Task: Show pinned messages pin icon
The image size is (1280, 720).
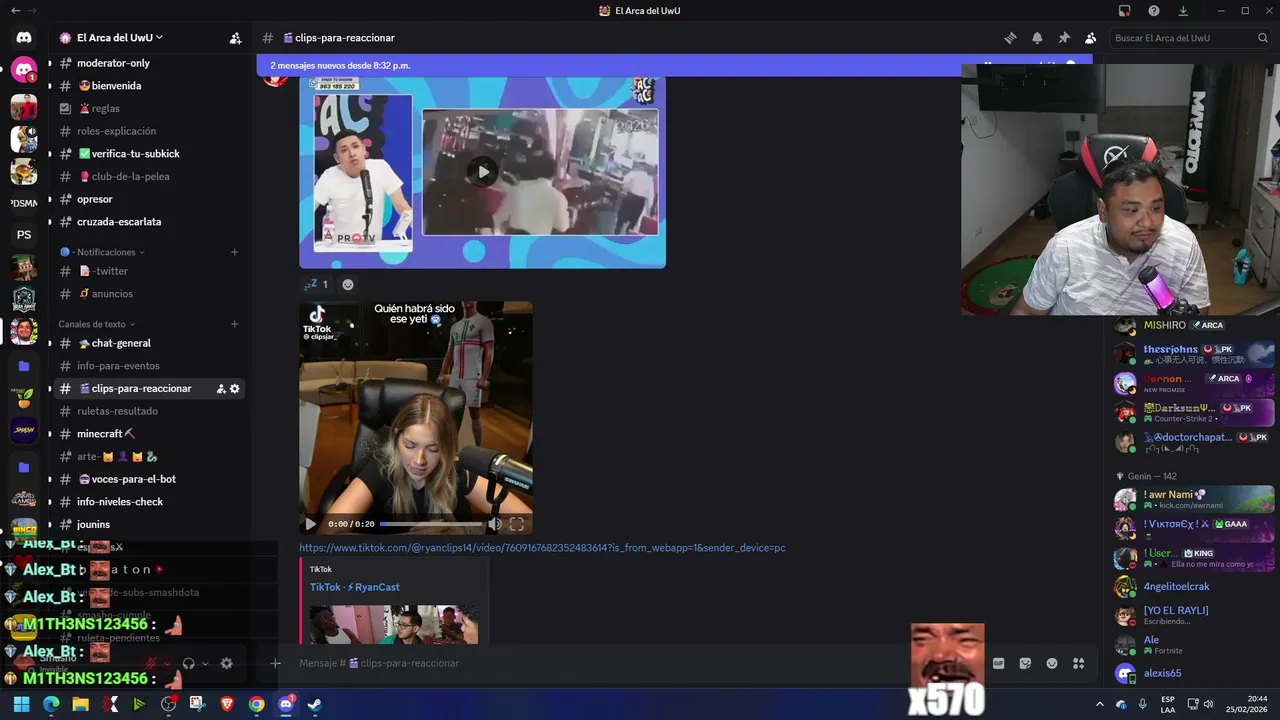Action: tap(1064, 38)
